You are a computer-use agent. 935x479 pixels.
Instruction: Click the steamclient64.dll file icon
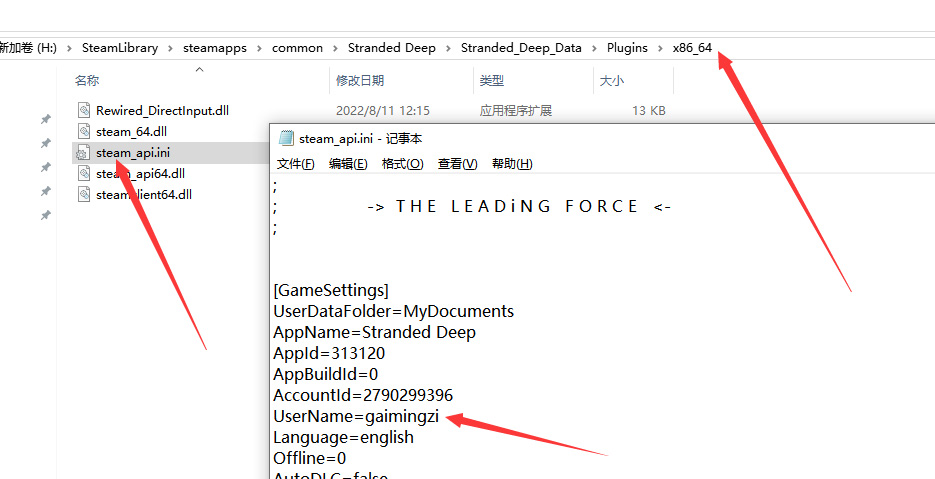[x=84, y=195]
